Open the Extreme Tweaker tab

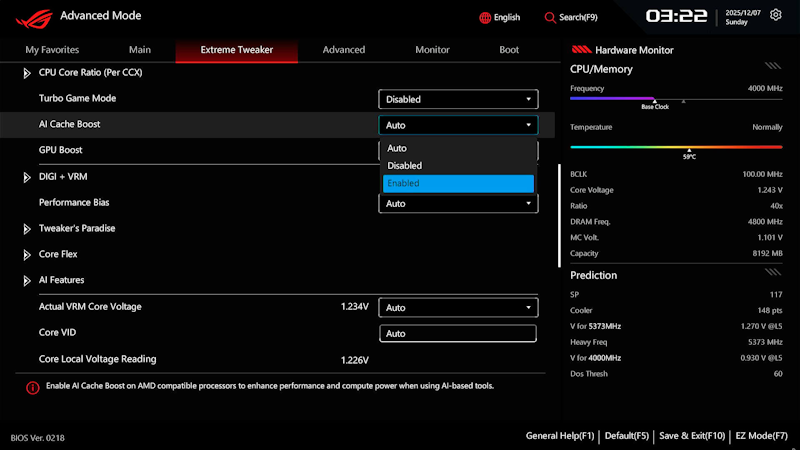point(237,50)
